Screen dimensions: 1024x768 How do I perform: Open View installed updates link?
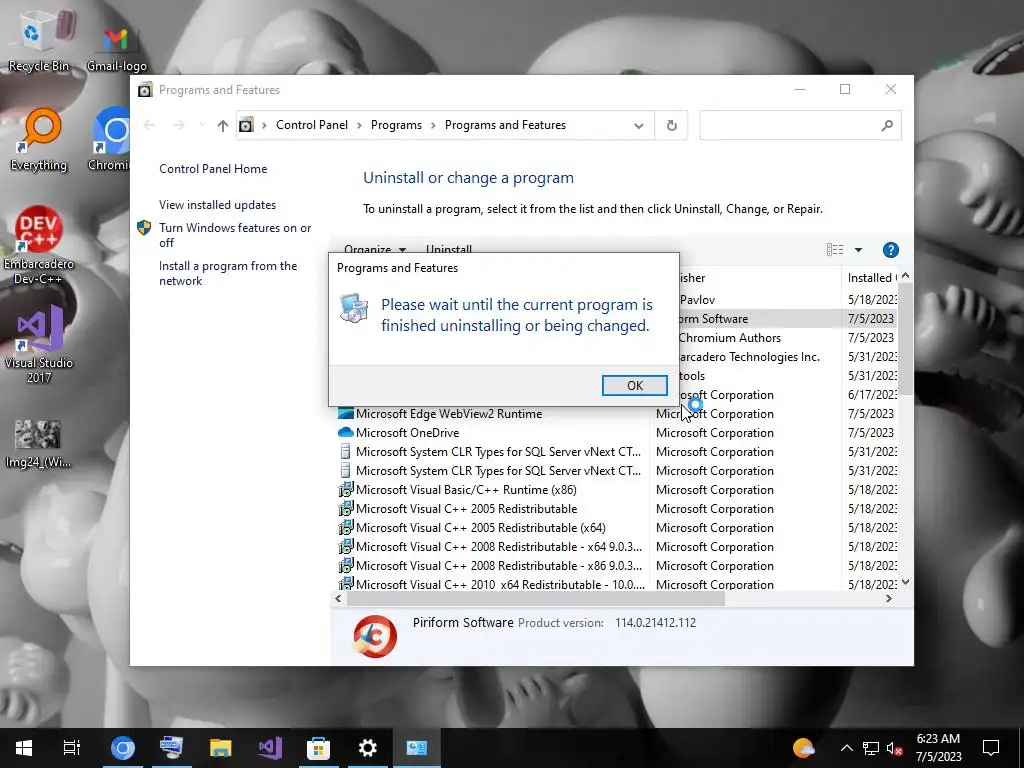point(217,204)
